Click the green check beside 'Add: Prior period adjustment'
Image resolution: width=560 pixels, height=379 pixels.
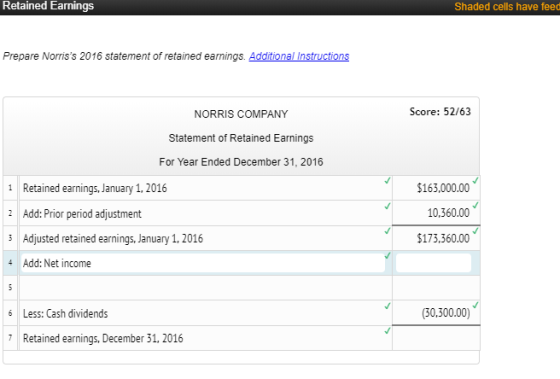(388, 206)
